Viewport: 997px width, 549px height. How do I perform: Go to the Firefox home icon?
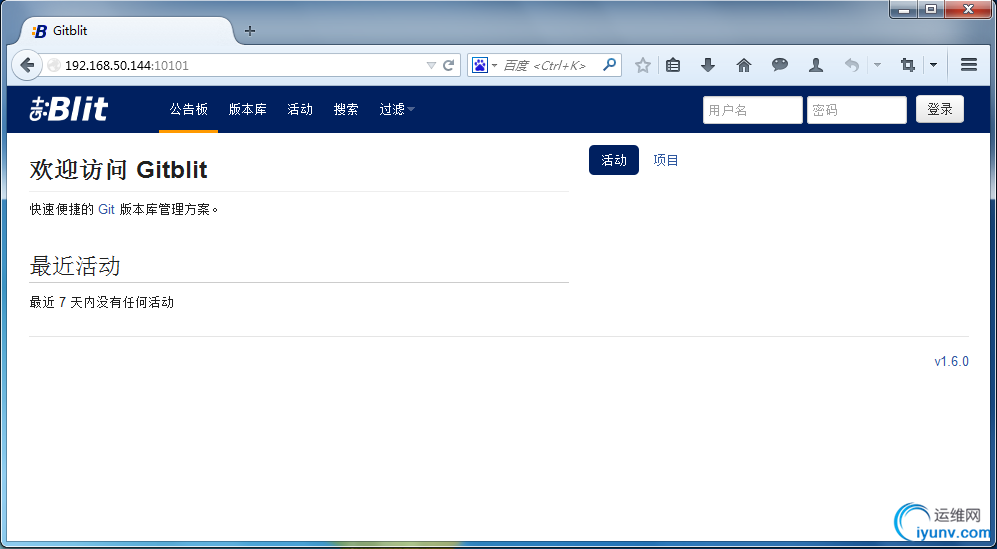pyautogui.click(x=743, y=65)
